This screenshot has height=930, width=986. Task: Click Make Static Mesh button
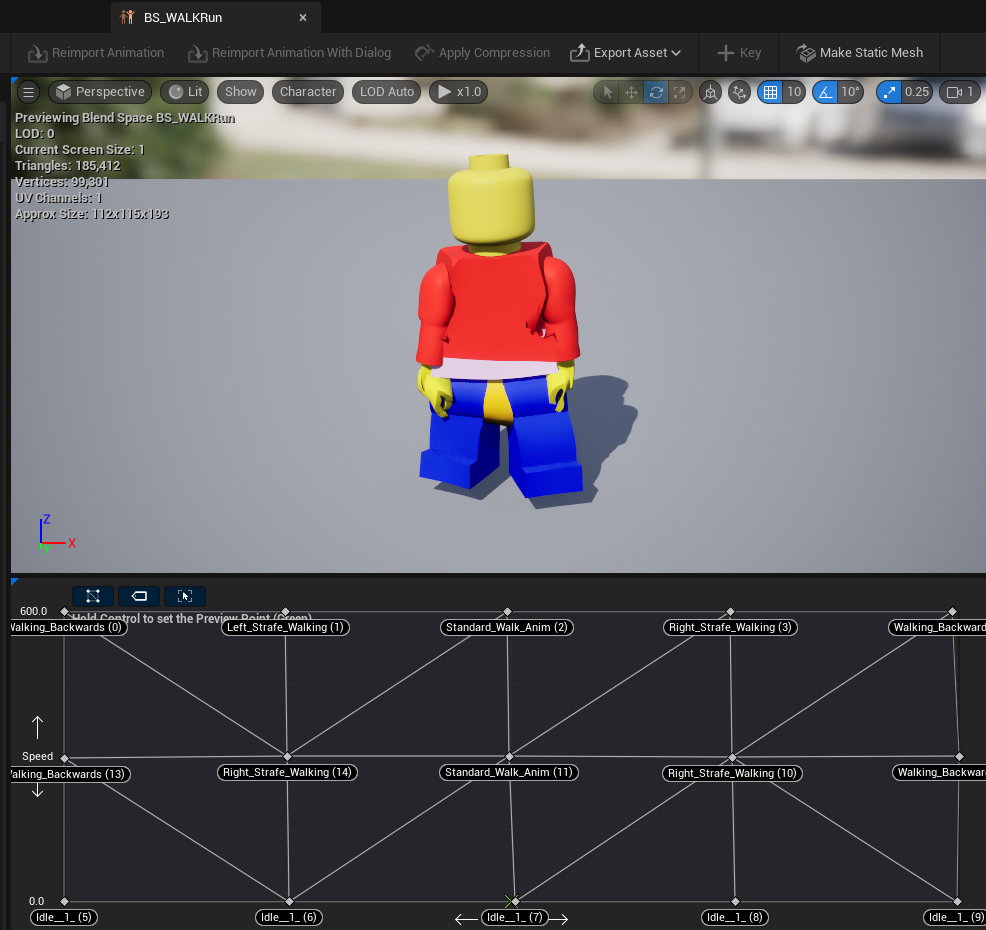pyautogui.click(x=860, y=53)
